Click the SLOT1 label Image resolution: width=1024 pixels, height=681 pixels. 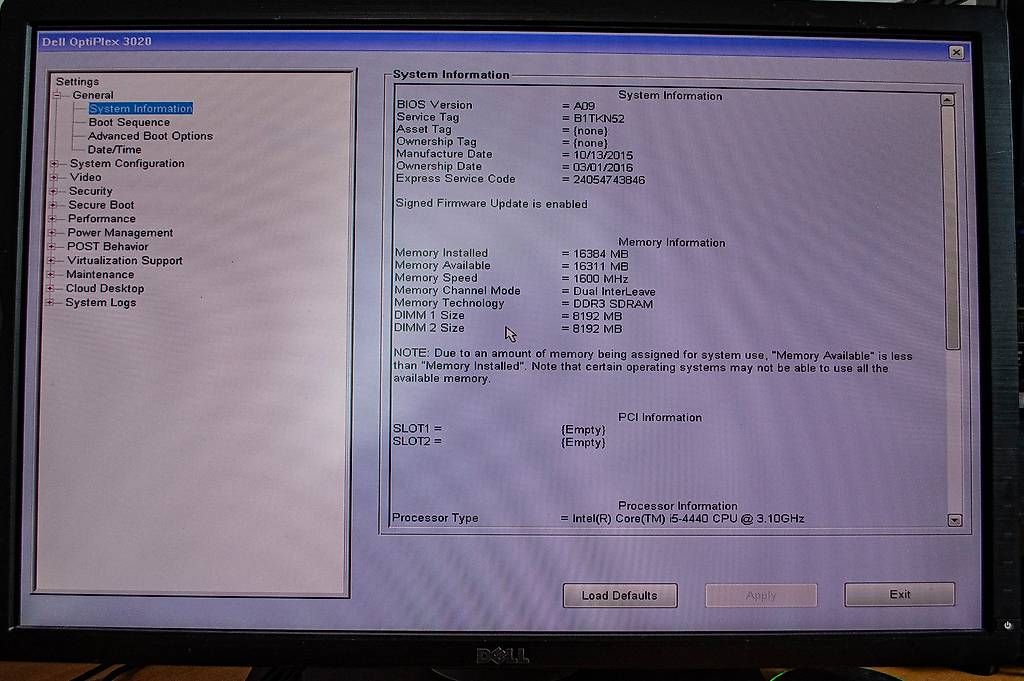[417, 428]
